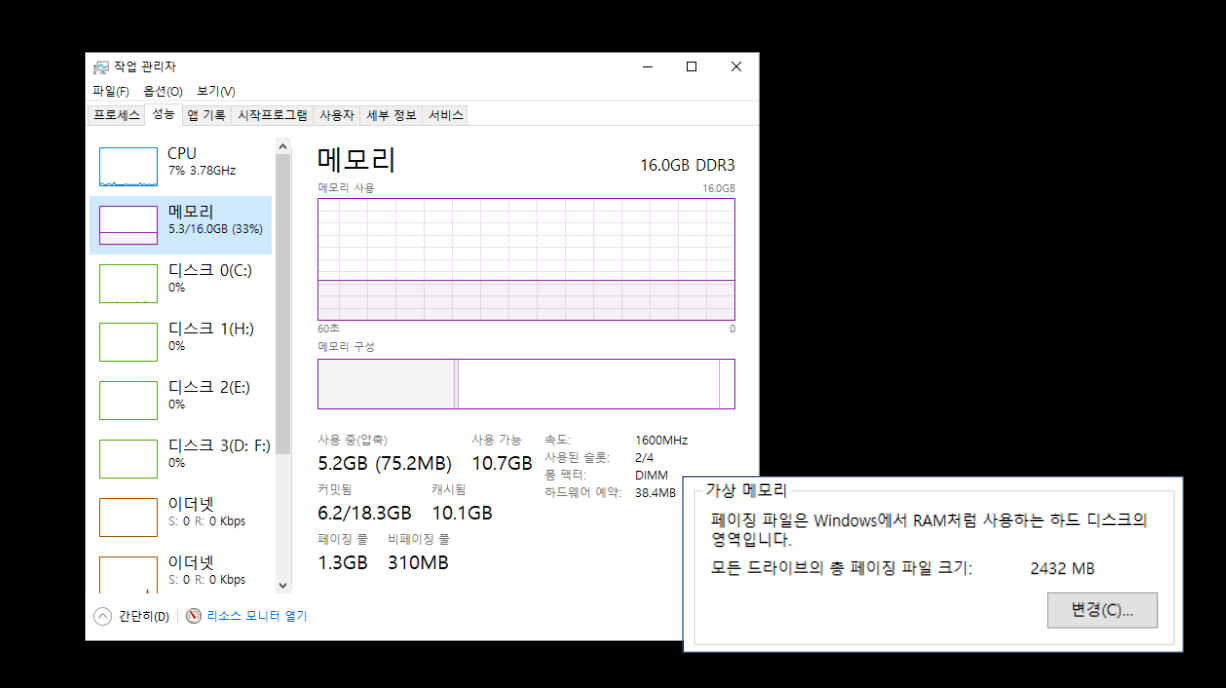Click the 2/4 slots used value

click(x=644, y=458)
